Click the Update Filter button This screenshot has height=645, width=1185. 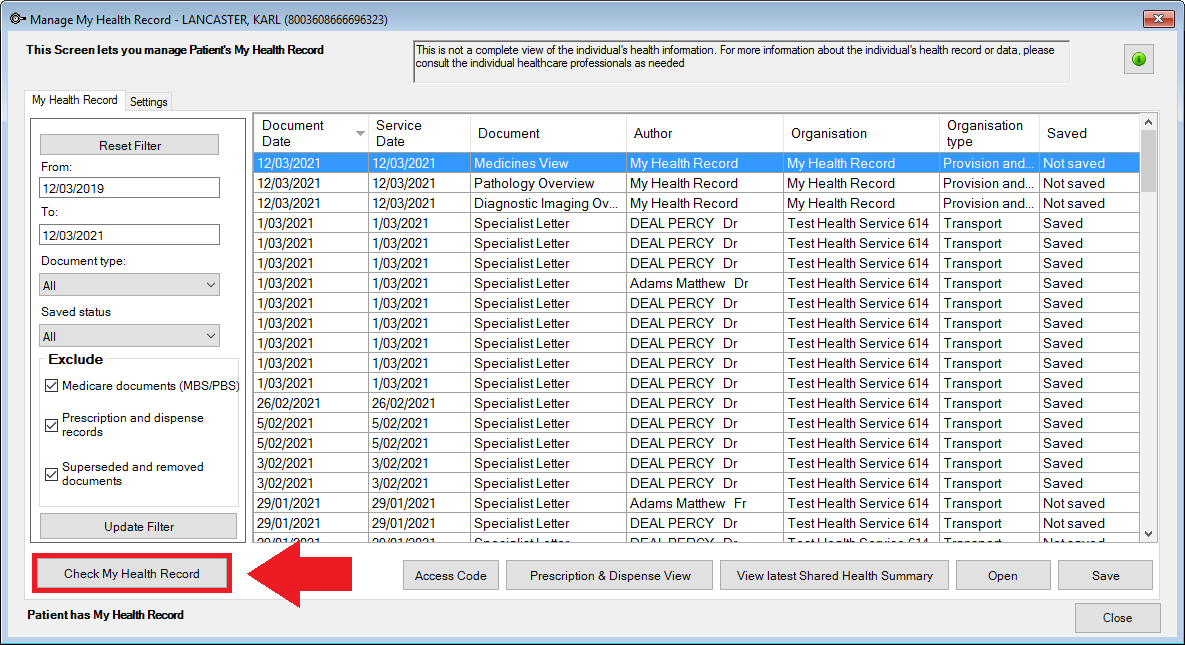click(x=138, y=526)
